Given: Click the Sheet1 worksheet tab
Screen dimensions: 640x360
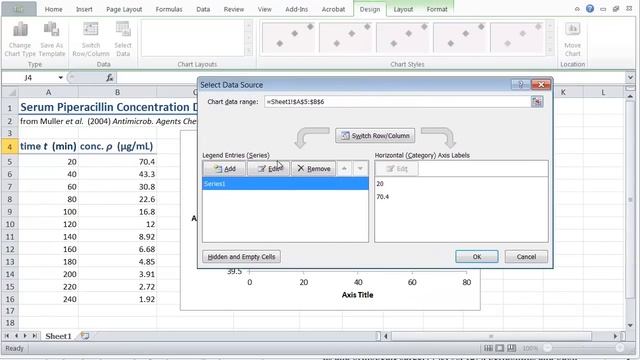Looking at the screenshot, I should pos(58,336).
